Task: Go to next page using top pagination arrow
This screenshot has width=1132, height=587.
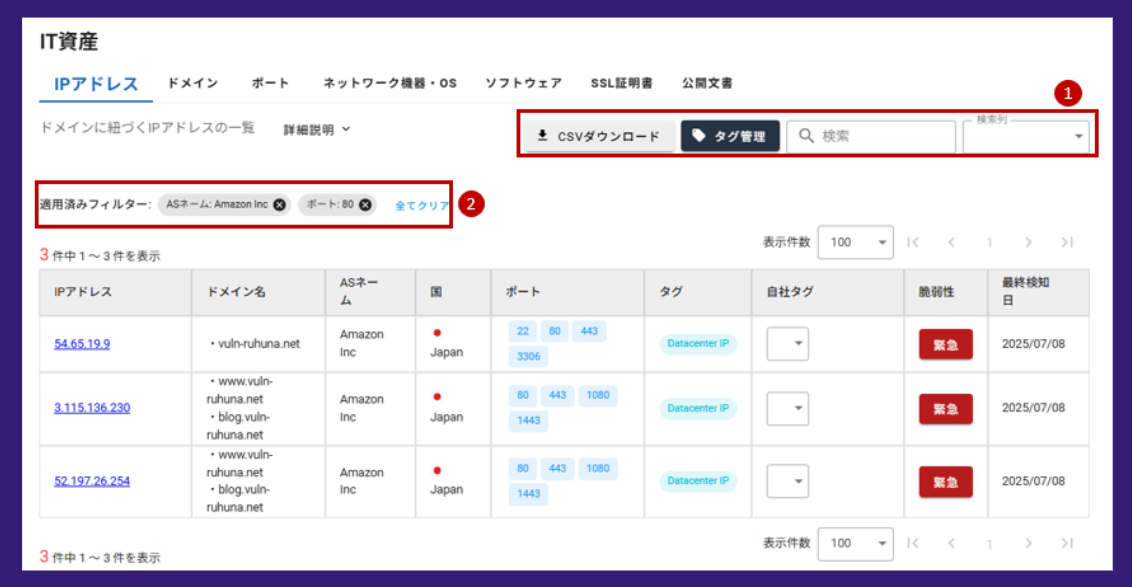Action: (x=1028, y=242)
